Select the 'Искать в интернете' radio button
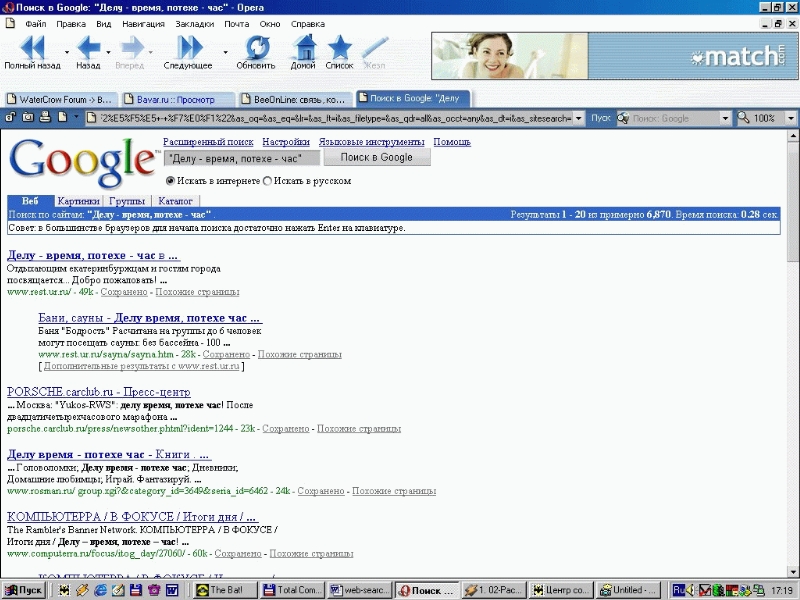This screenshot has height=600, width=800. [170, 181]
